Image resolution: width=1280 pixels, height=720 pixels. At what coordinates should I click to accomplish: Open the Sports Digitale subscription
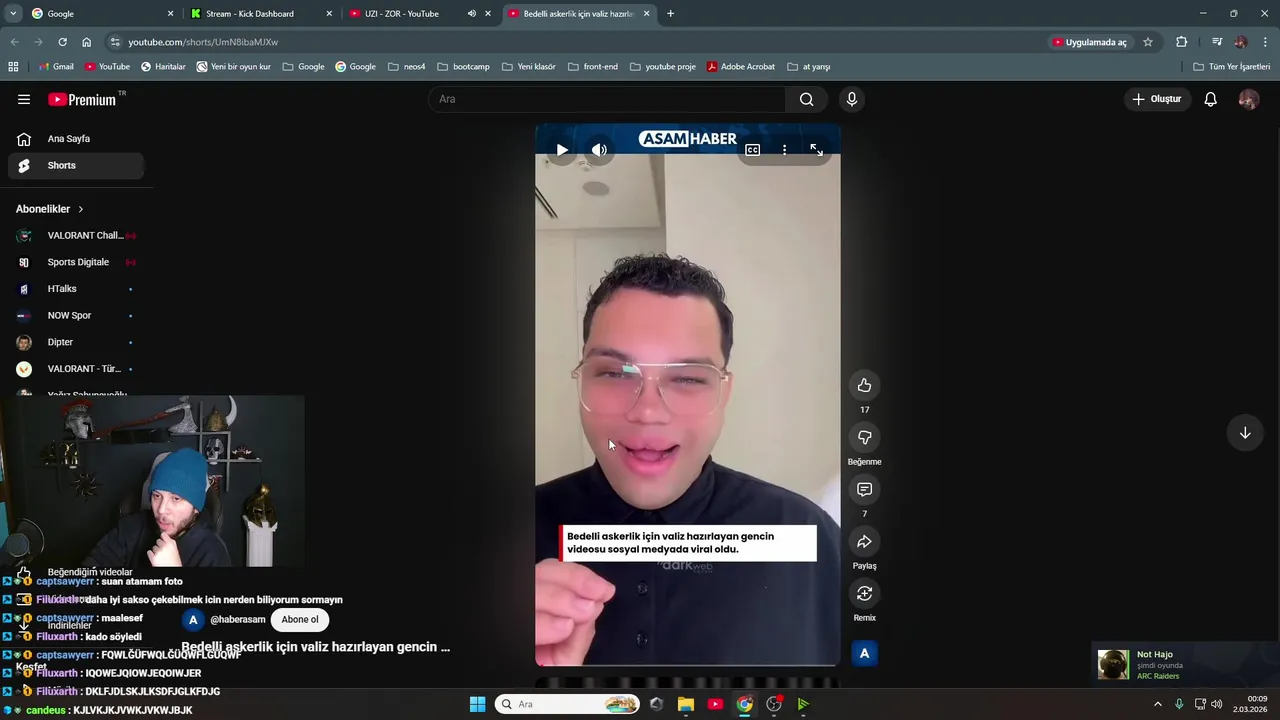[76, 262]
